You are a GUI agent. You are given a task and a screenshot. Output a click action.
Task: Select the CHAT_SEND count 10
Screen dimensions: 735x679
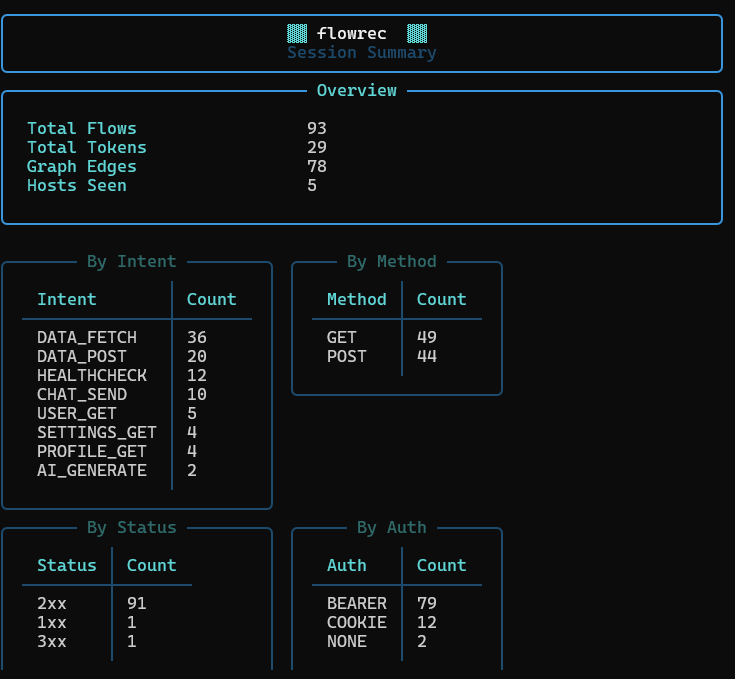click(x=197, y=395)
